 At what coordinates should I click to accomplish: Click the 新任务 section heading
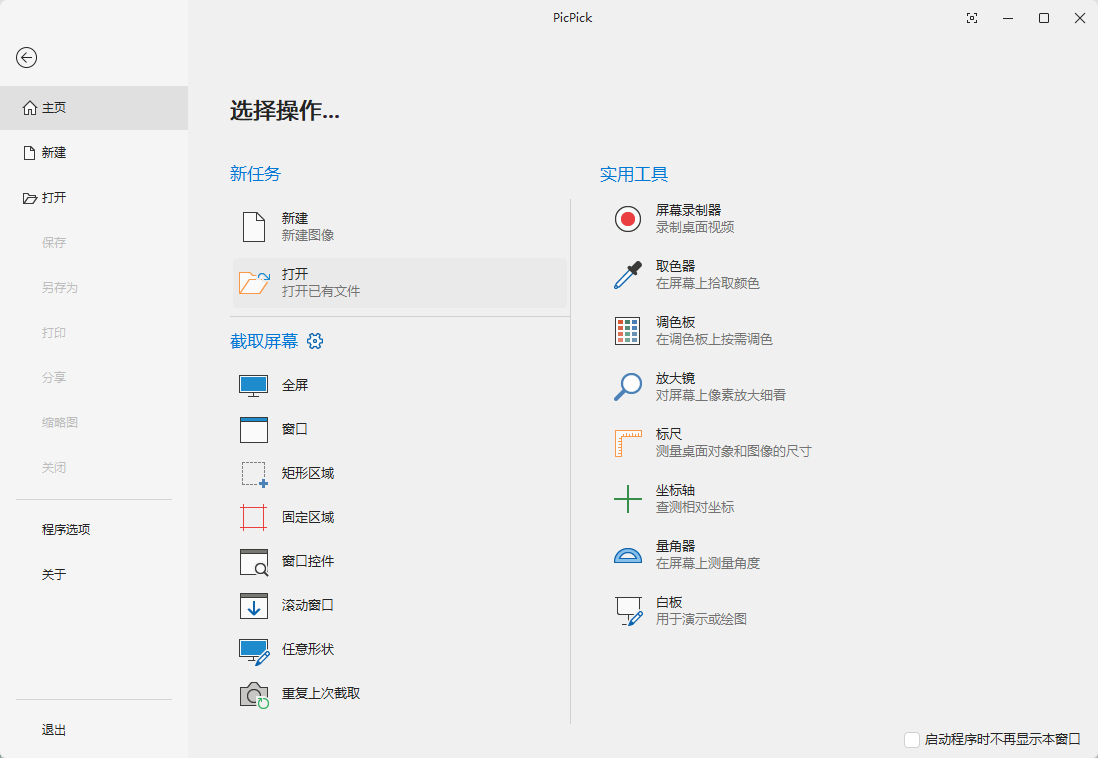[256, 174]
